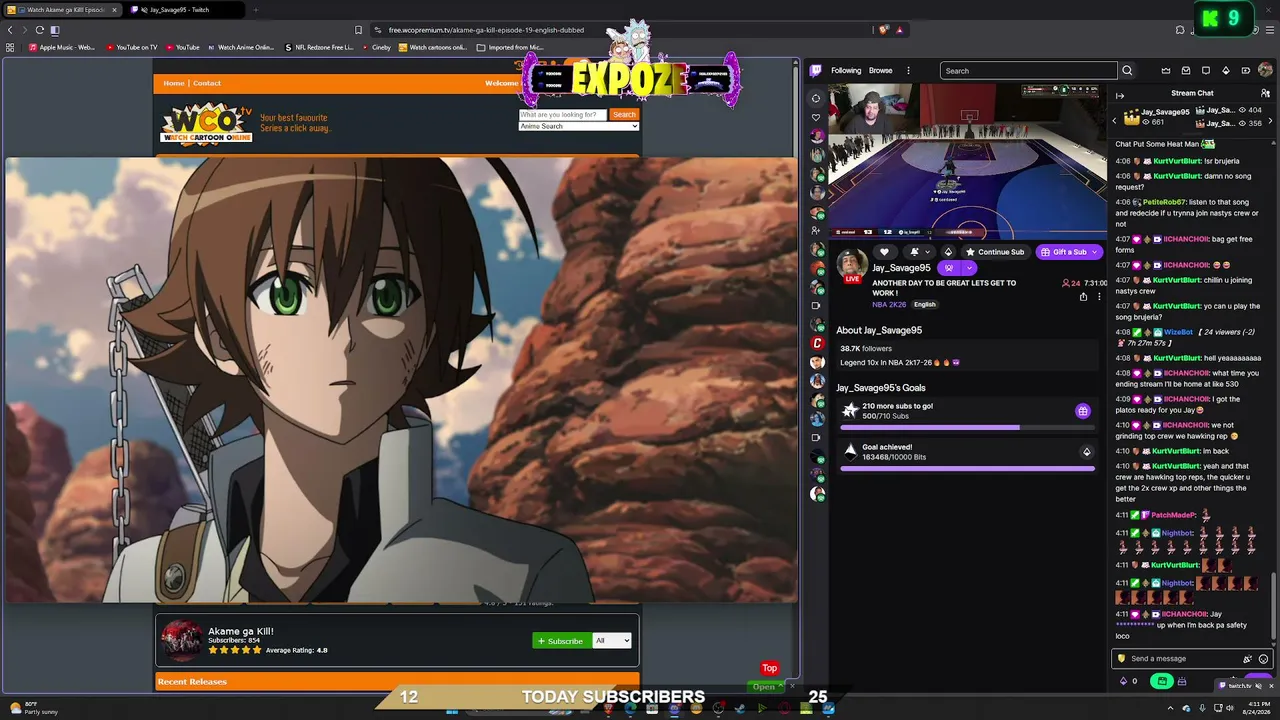Go back in the browser
The image size is (1280, 720).
point(11,30)
